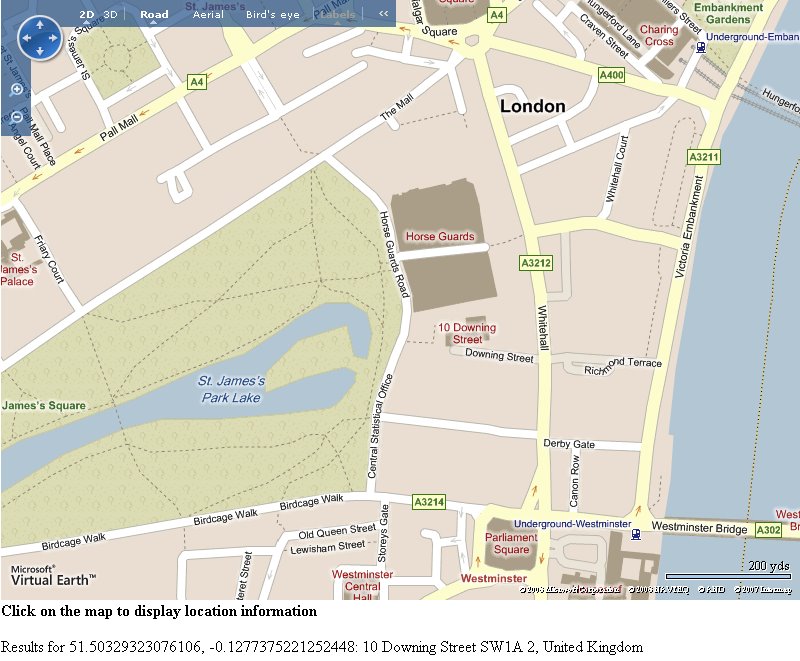
Task: Click the A4 shield near Trafalgar Square
Action: click(x=496, y=15)
